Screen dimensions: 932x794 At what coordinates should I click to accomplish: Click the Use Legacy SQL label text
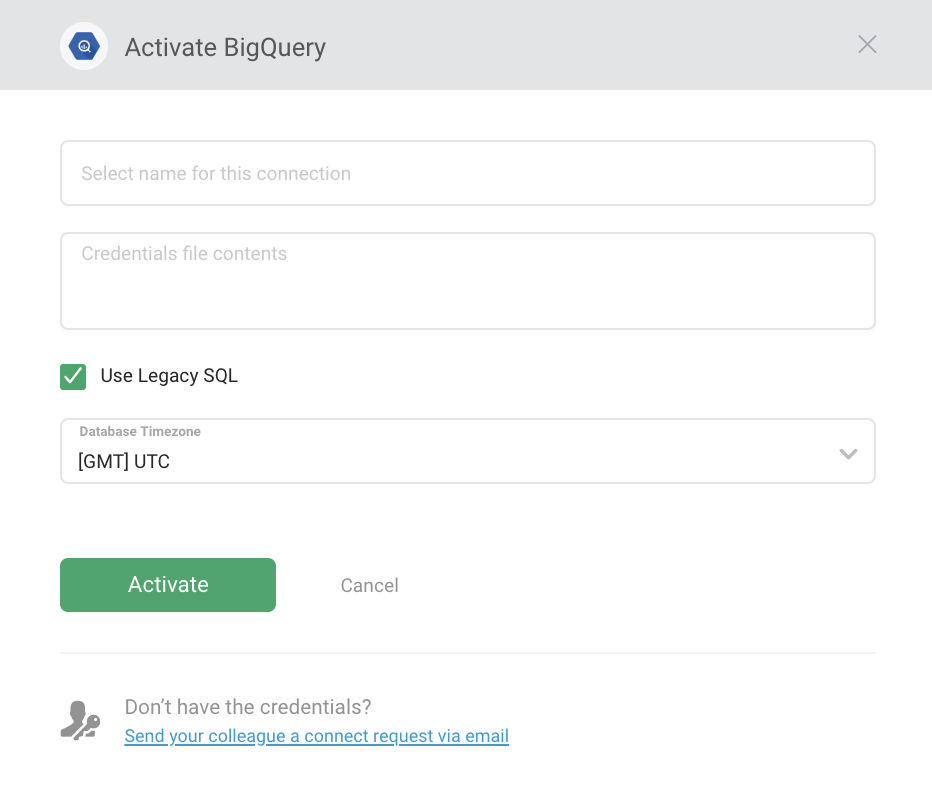[x=168, y=376]
